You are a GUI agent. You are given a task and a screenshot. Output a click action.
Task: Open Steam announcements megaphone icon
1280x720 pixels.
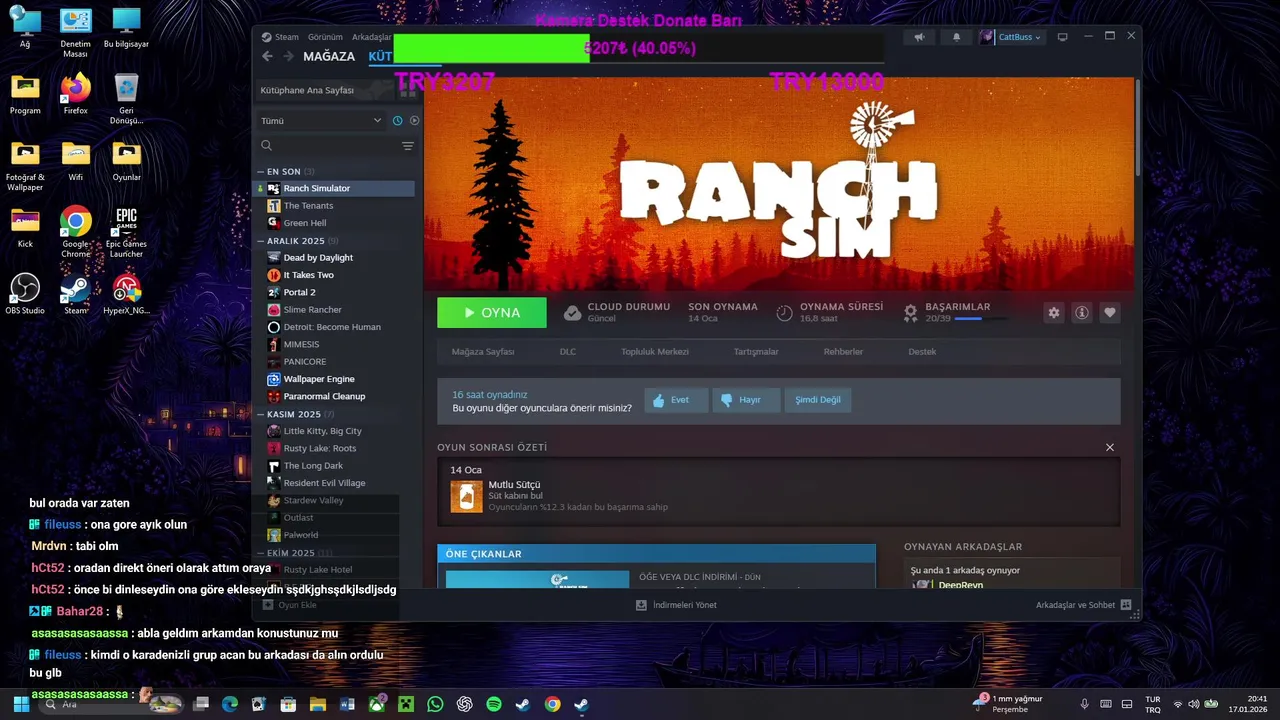pos(919,37)
